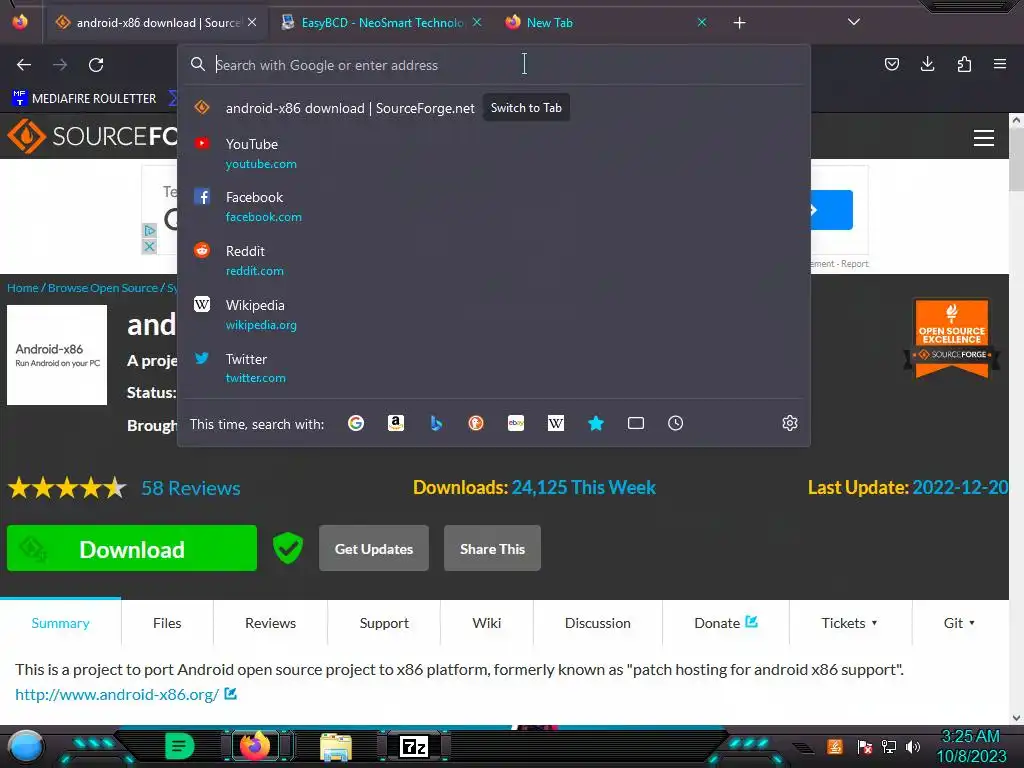Click the page vertical scrollbar thumb
Viewport: 1024px width, 768px height.
[x=1016, y=158]
